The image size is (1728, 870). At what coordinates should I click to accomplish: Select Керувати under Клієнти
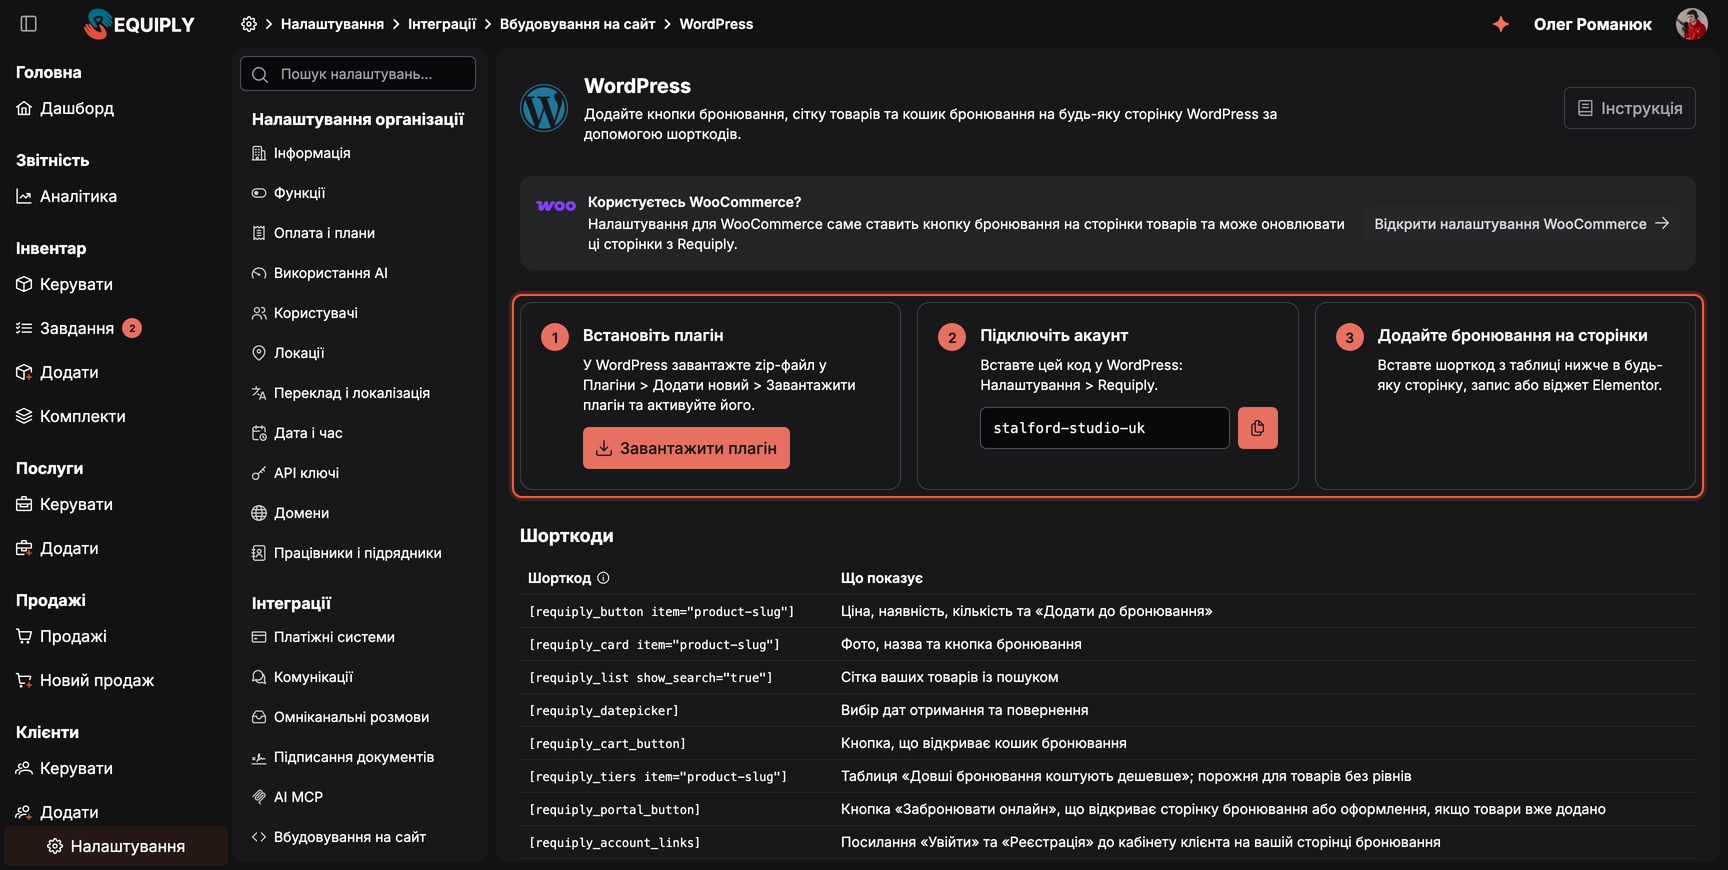[x=65, y=768]
